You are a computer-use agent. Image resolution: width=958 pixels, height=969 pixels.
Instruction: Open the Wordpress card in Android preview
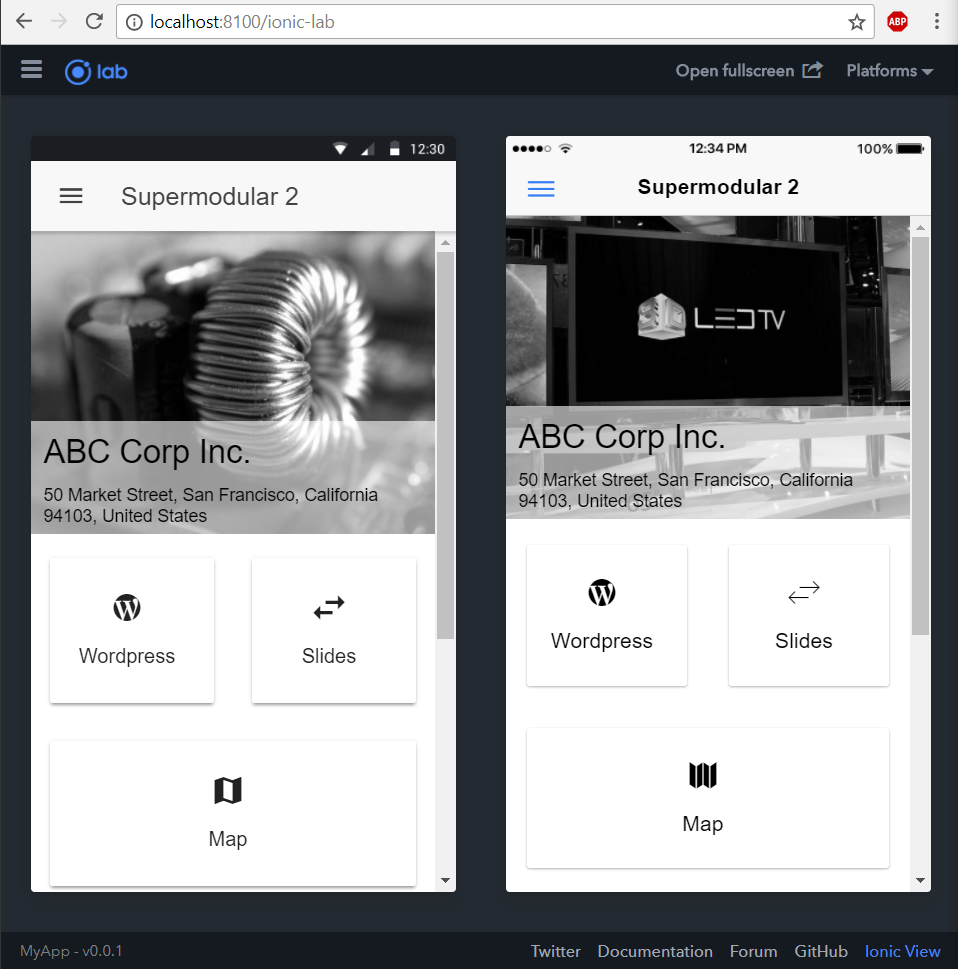point(132,630)
